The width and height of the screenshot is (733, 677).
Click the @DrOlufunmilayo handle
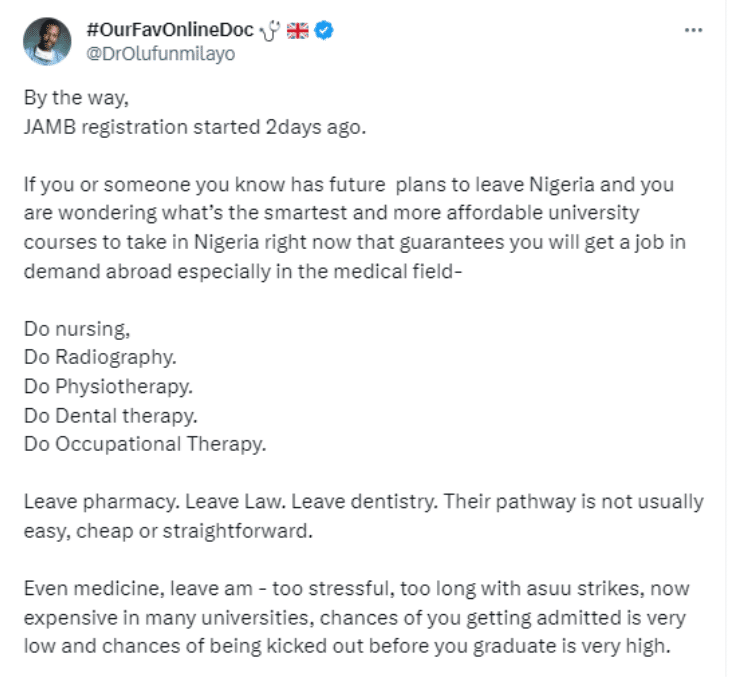tap(162, 54)
